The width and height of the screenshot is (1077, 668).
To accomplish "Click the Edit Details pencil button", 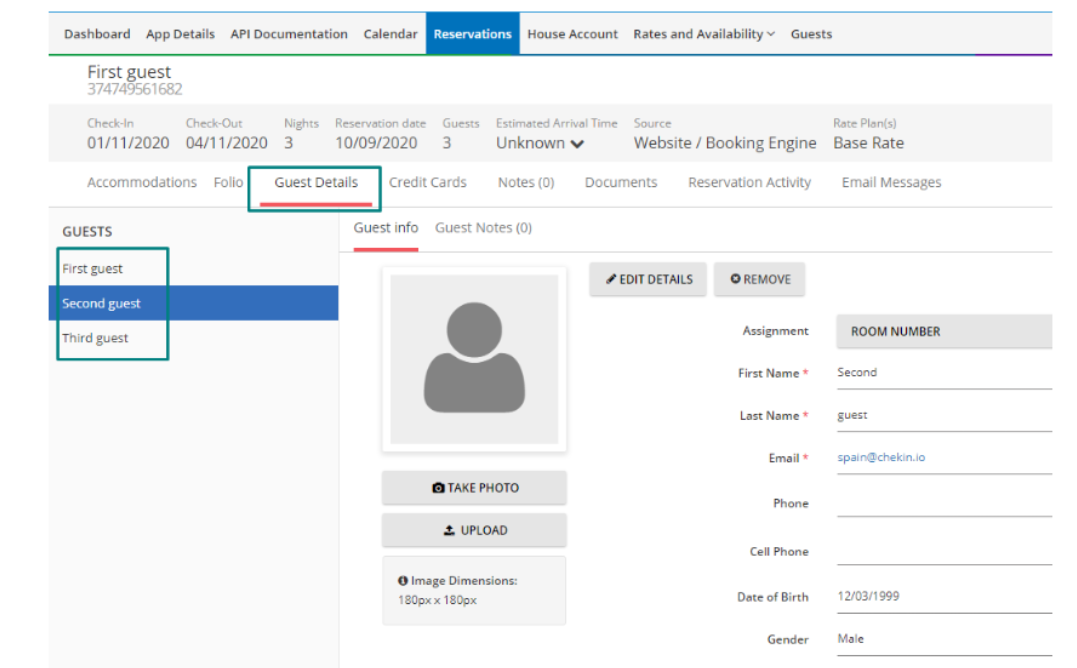I will tap(648, 280).
